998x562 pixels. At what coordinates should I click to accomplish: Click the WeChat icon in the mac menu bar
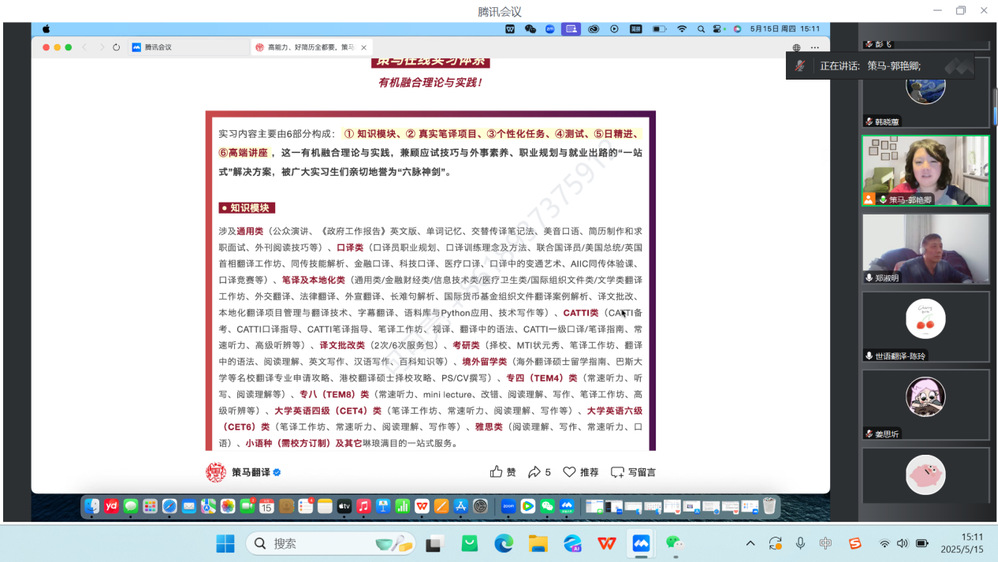530,29
